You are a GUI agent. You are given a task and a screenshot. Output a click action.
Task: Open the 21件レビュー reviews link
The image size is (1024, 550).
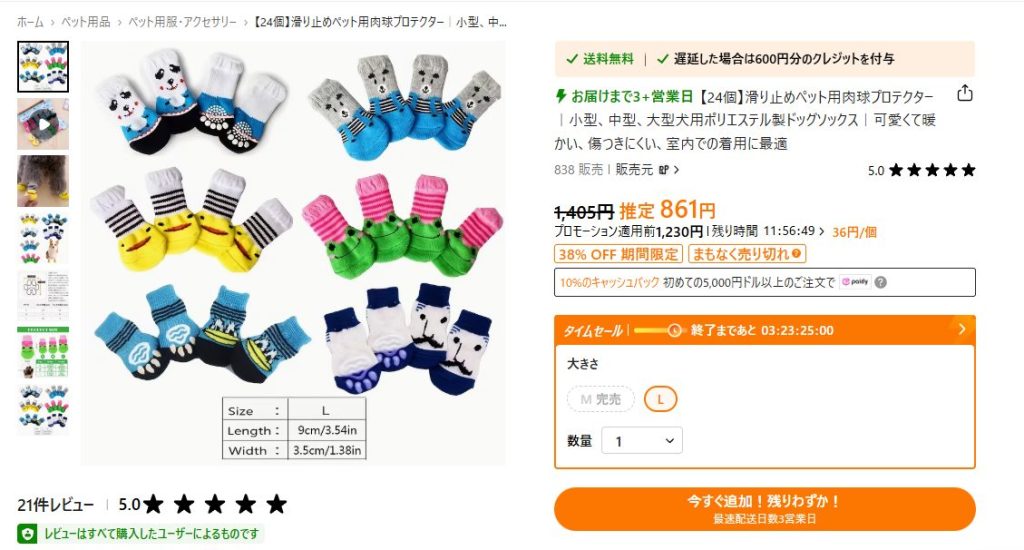tap(56, 505)
